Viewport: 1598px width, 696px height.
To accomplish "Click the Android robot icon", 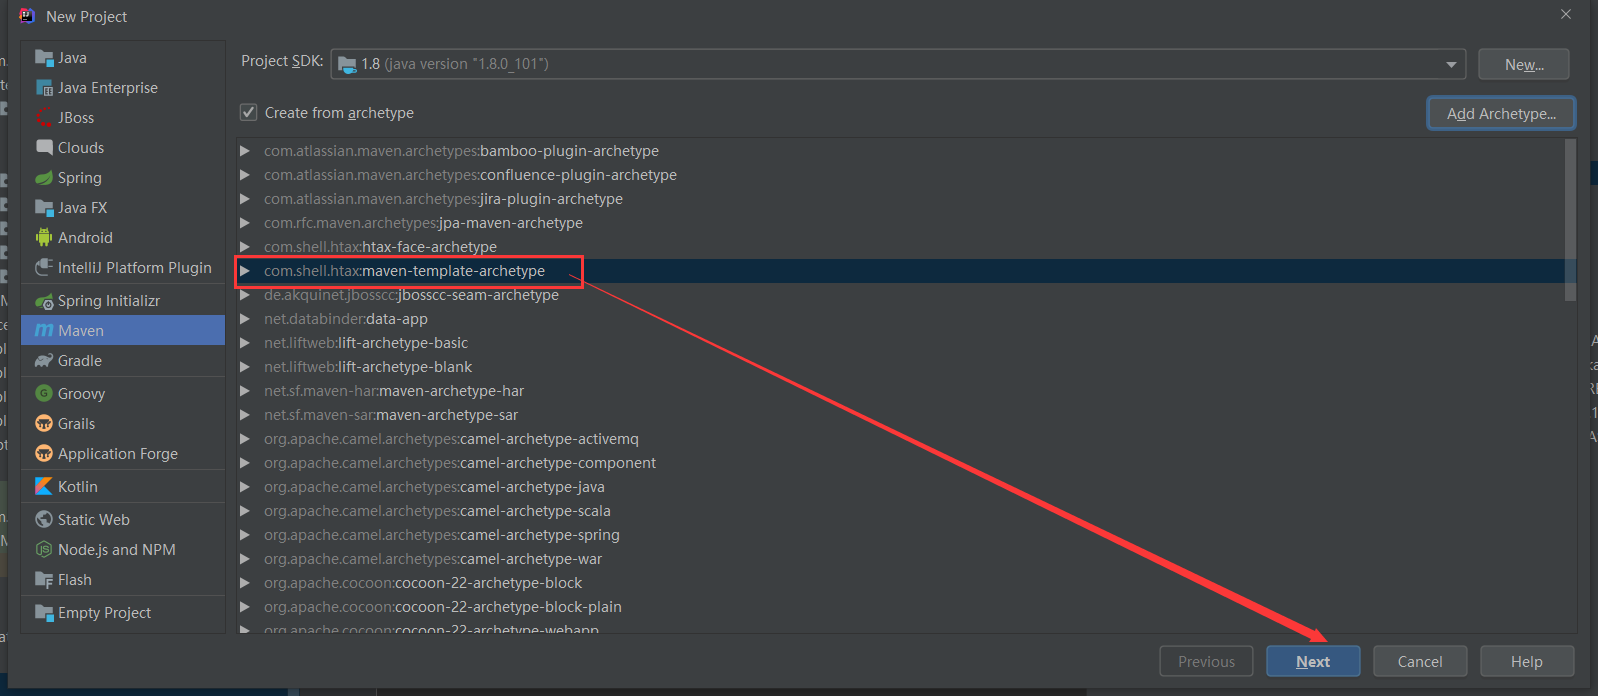I will click(x=44, y=238).
